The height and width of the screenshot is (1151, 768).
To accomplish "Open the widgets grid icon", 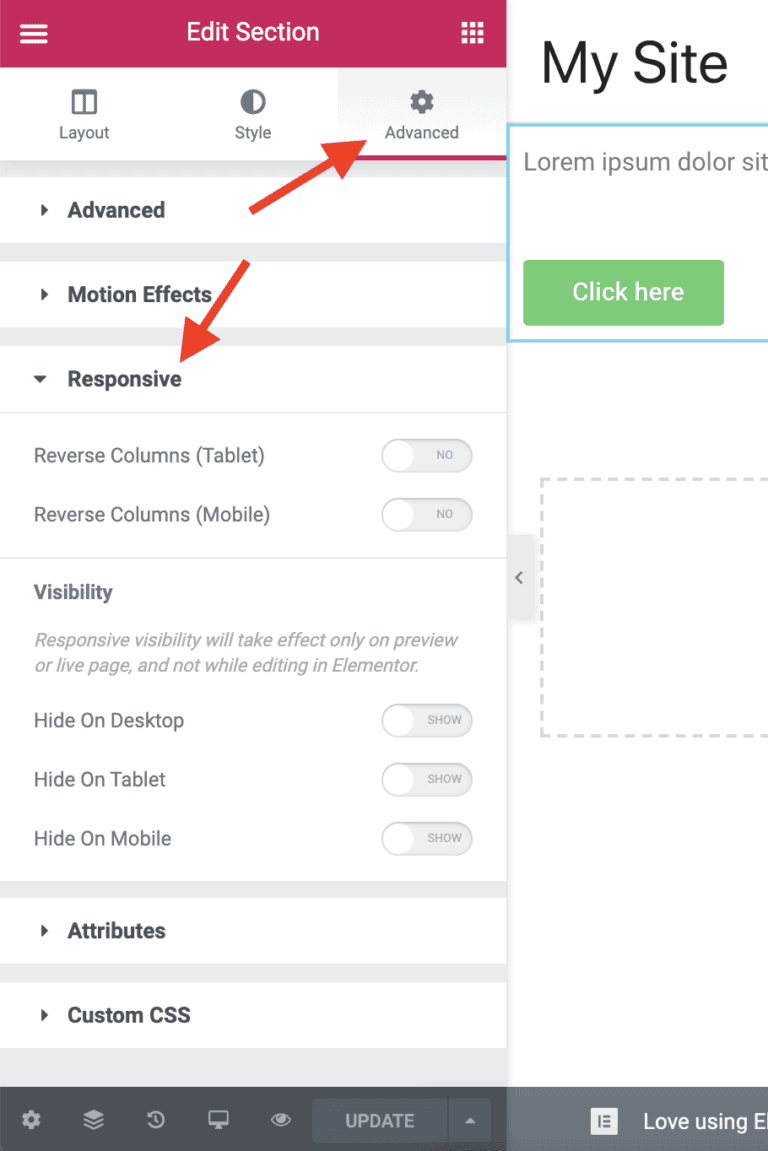I will click(x=472, y=33).
